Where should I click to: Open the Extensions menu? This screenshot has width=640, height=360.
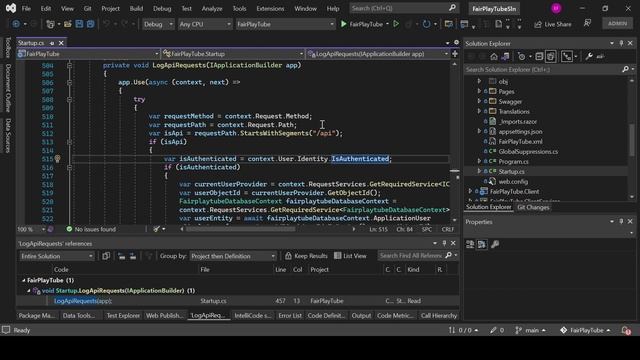tap(270, 8)
